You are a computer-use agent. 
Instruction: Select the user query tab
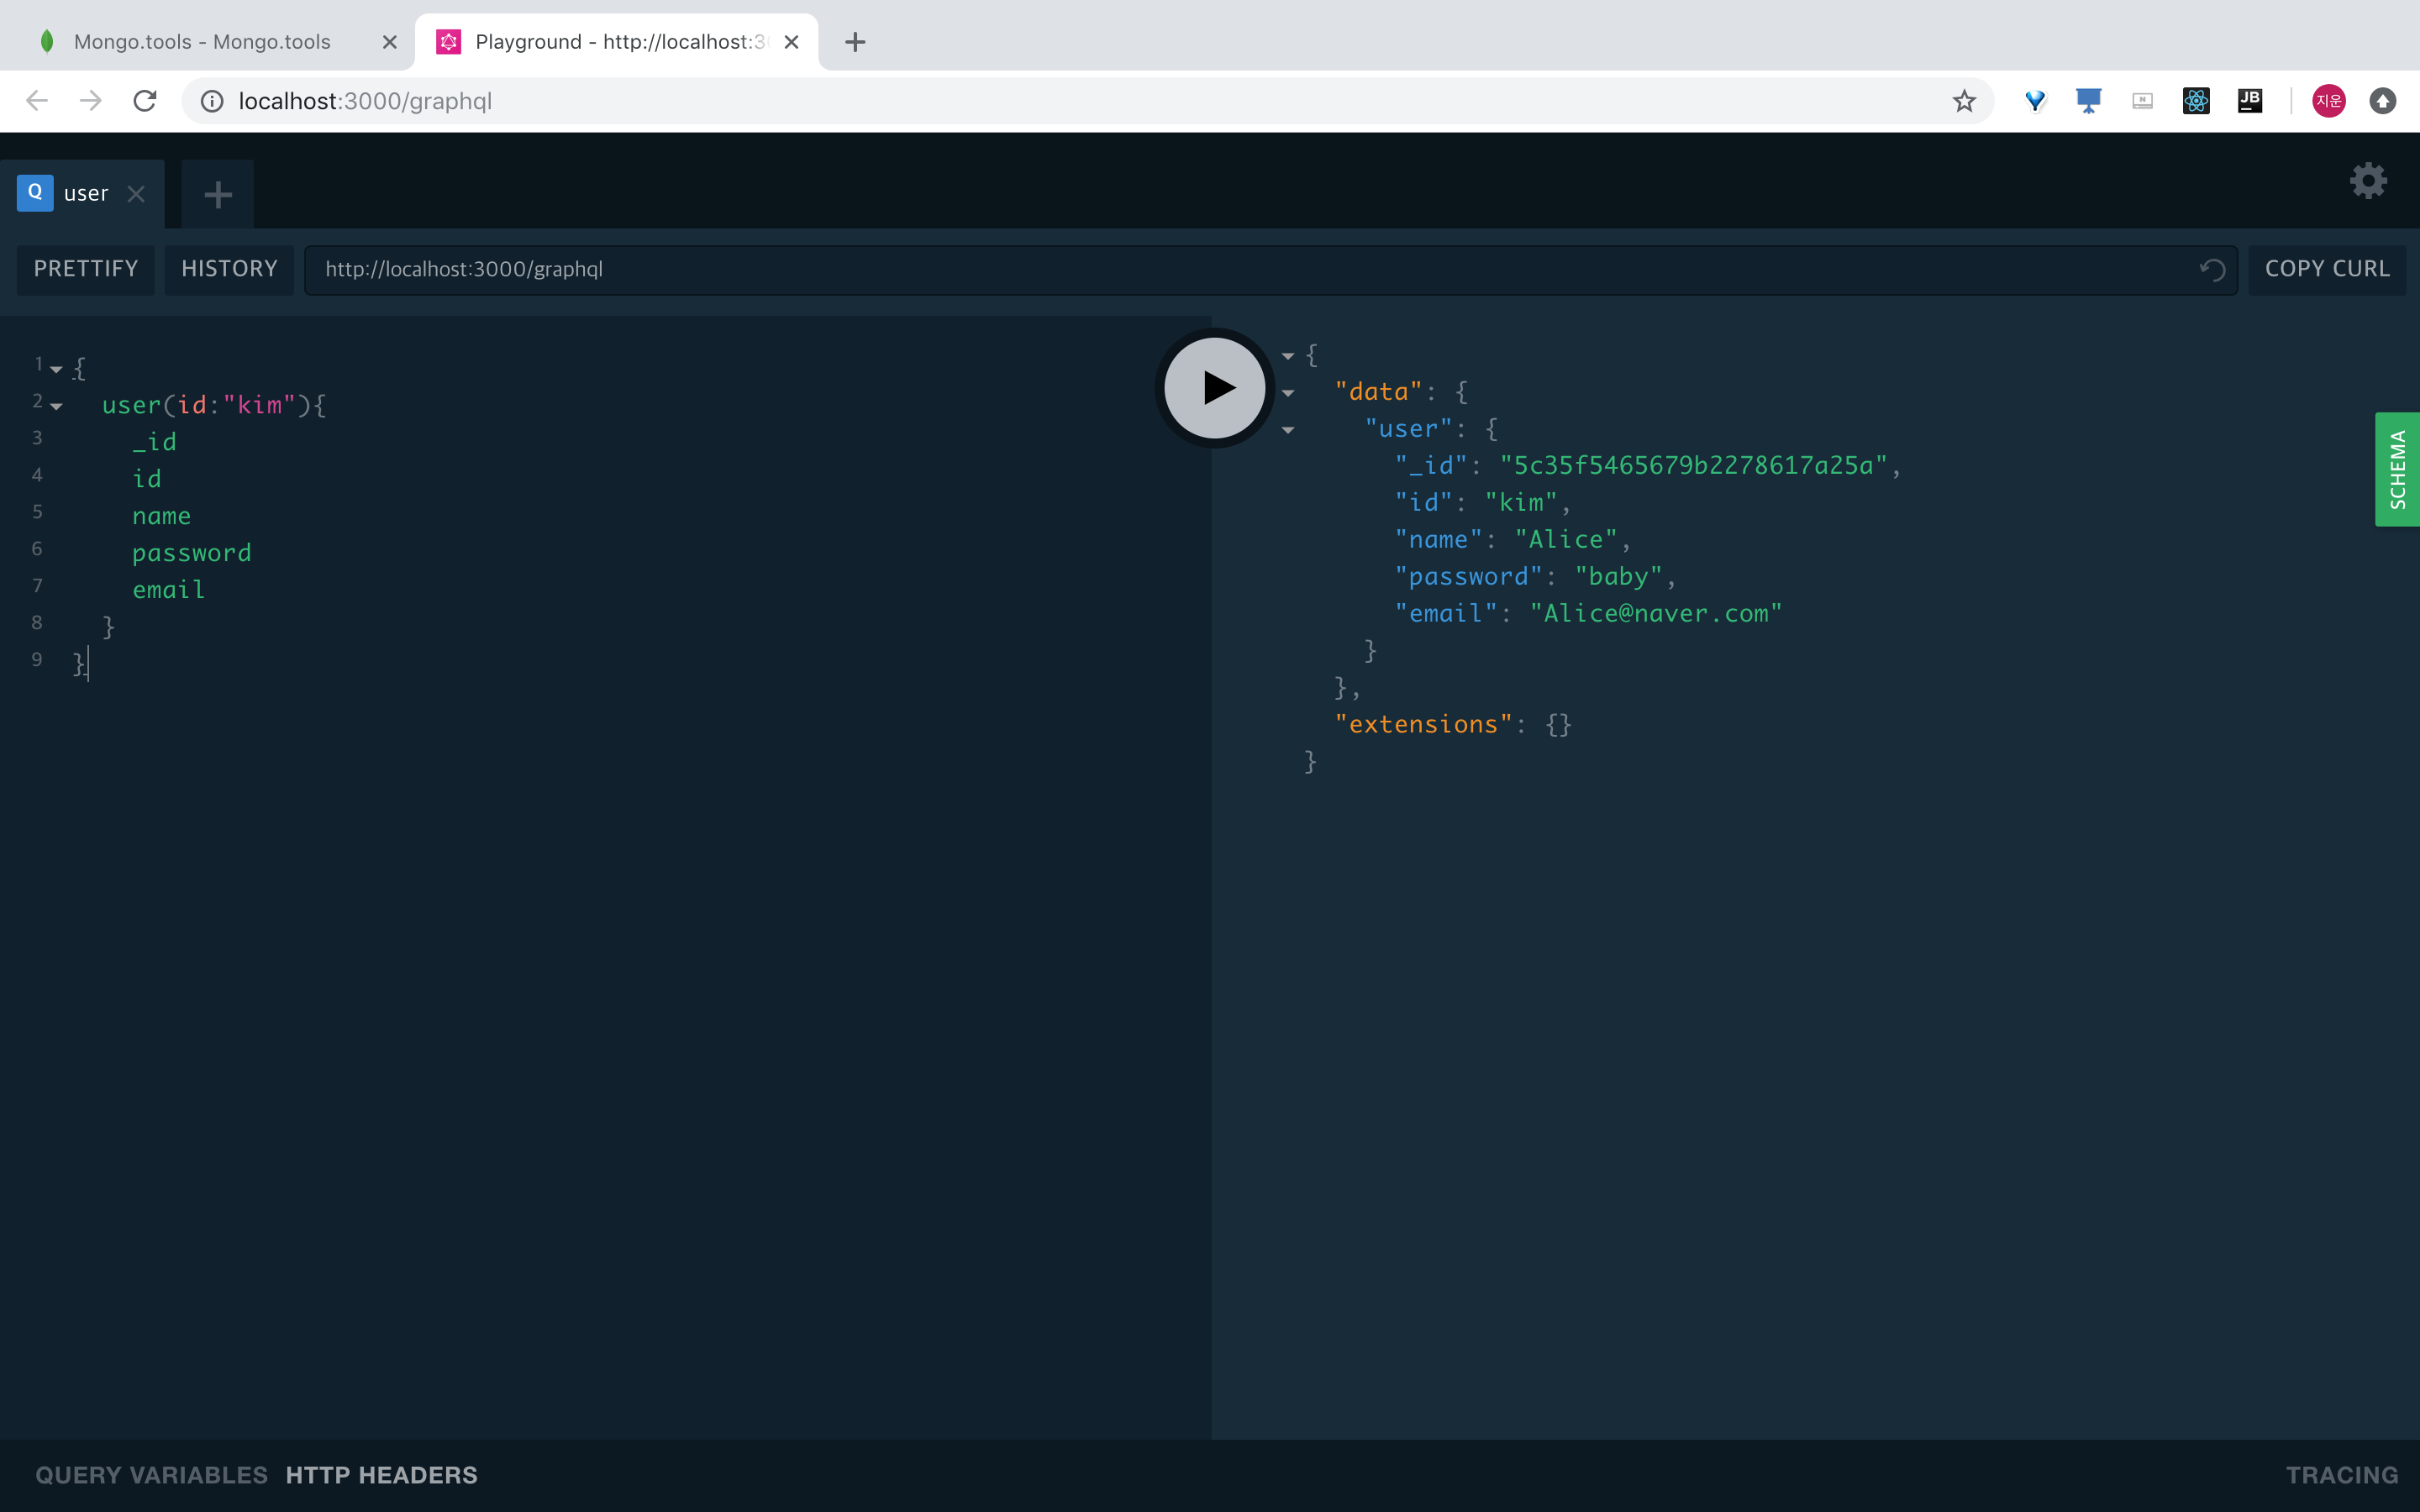click(83, 194)
